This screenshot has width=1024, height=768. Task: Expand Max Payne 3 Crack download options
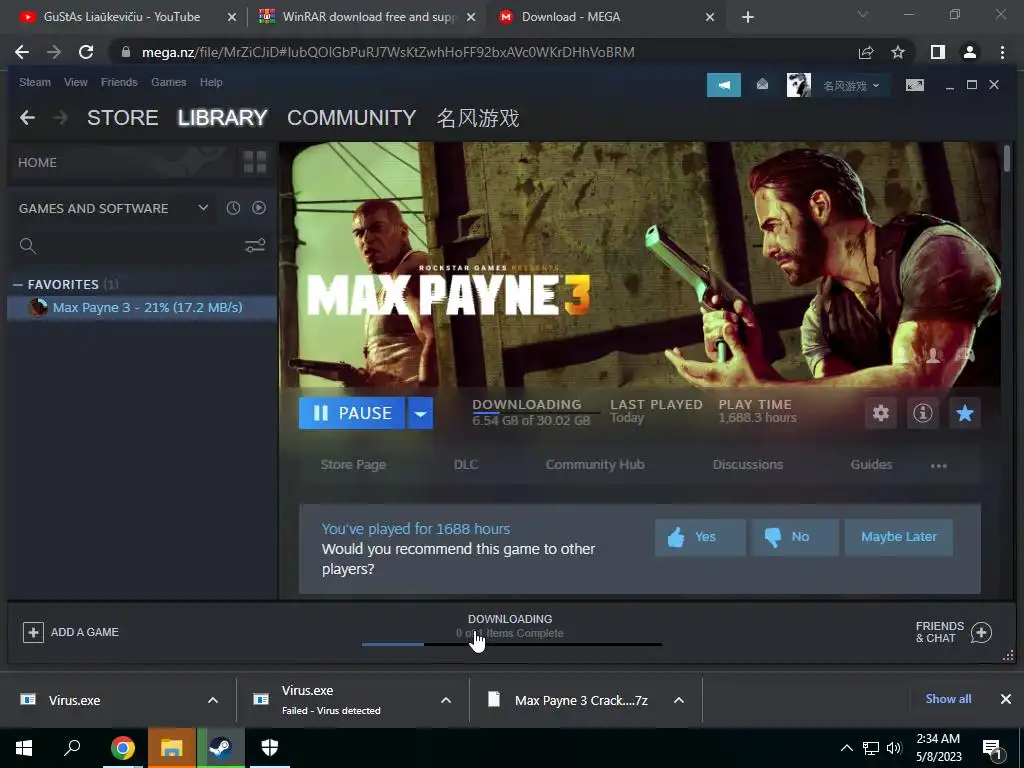pos(679,700)
